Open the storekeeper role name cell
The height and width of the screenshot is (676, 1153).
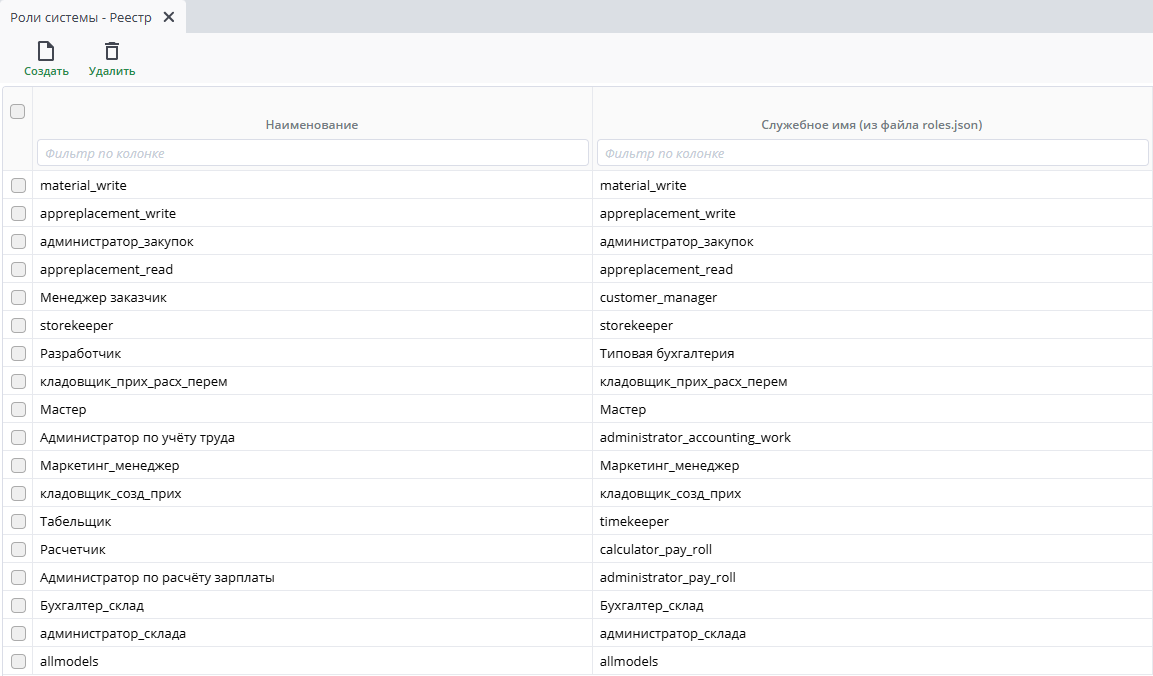point(77,326)
